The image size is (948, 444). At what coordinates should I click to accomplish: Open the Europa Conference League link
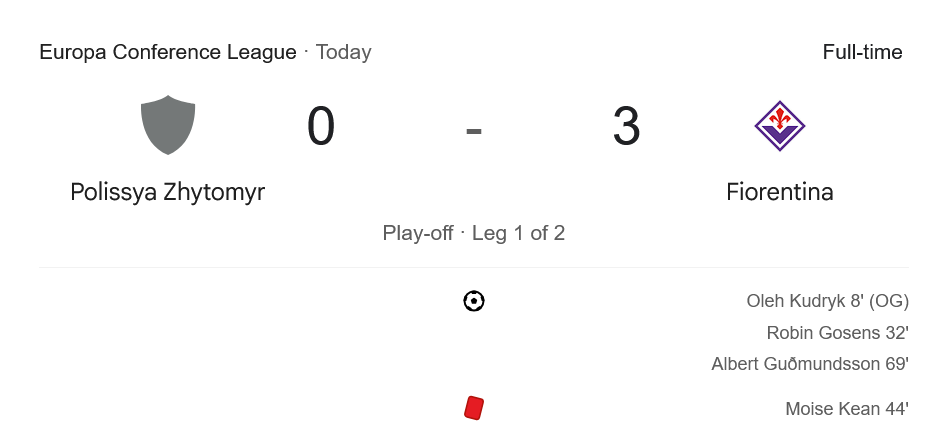[168, 52]
